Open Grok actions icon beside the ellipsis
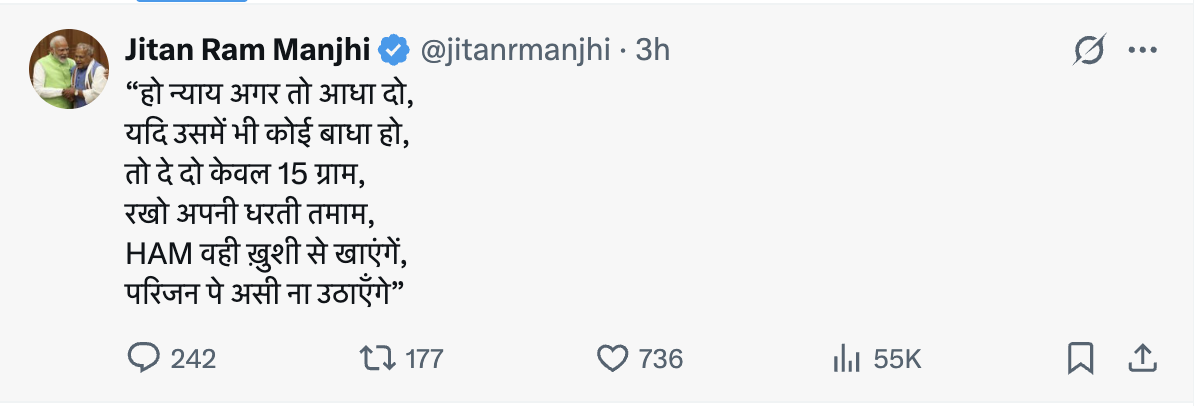The height and width of the screenshot is (406, 1194). click(x=1090, y=49)
